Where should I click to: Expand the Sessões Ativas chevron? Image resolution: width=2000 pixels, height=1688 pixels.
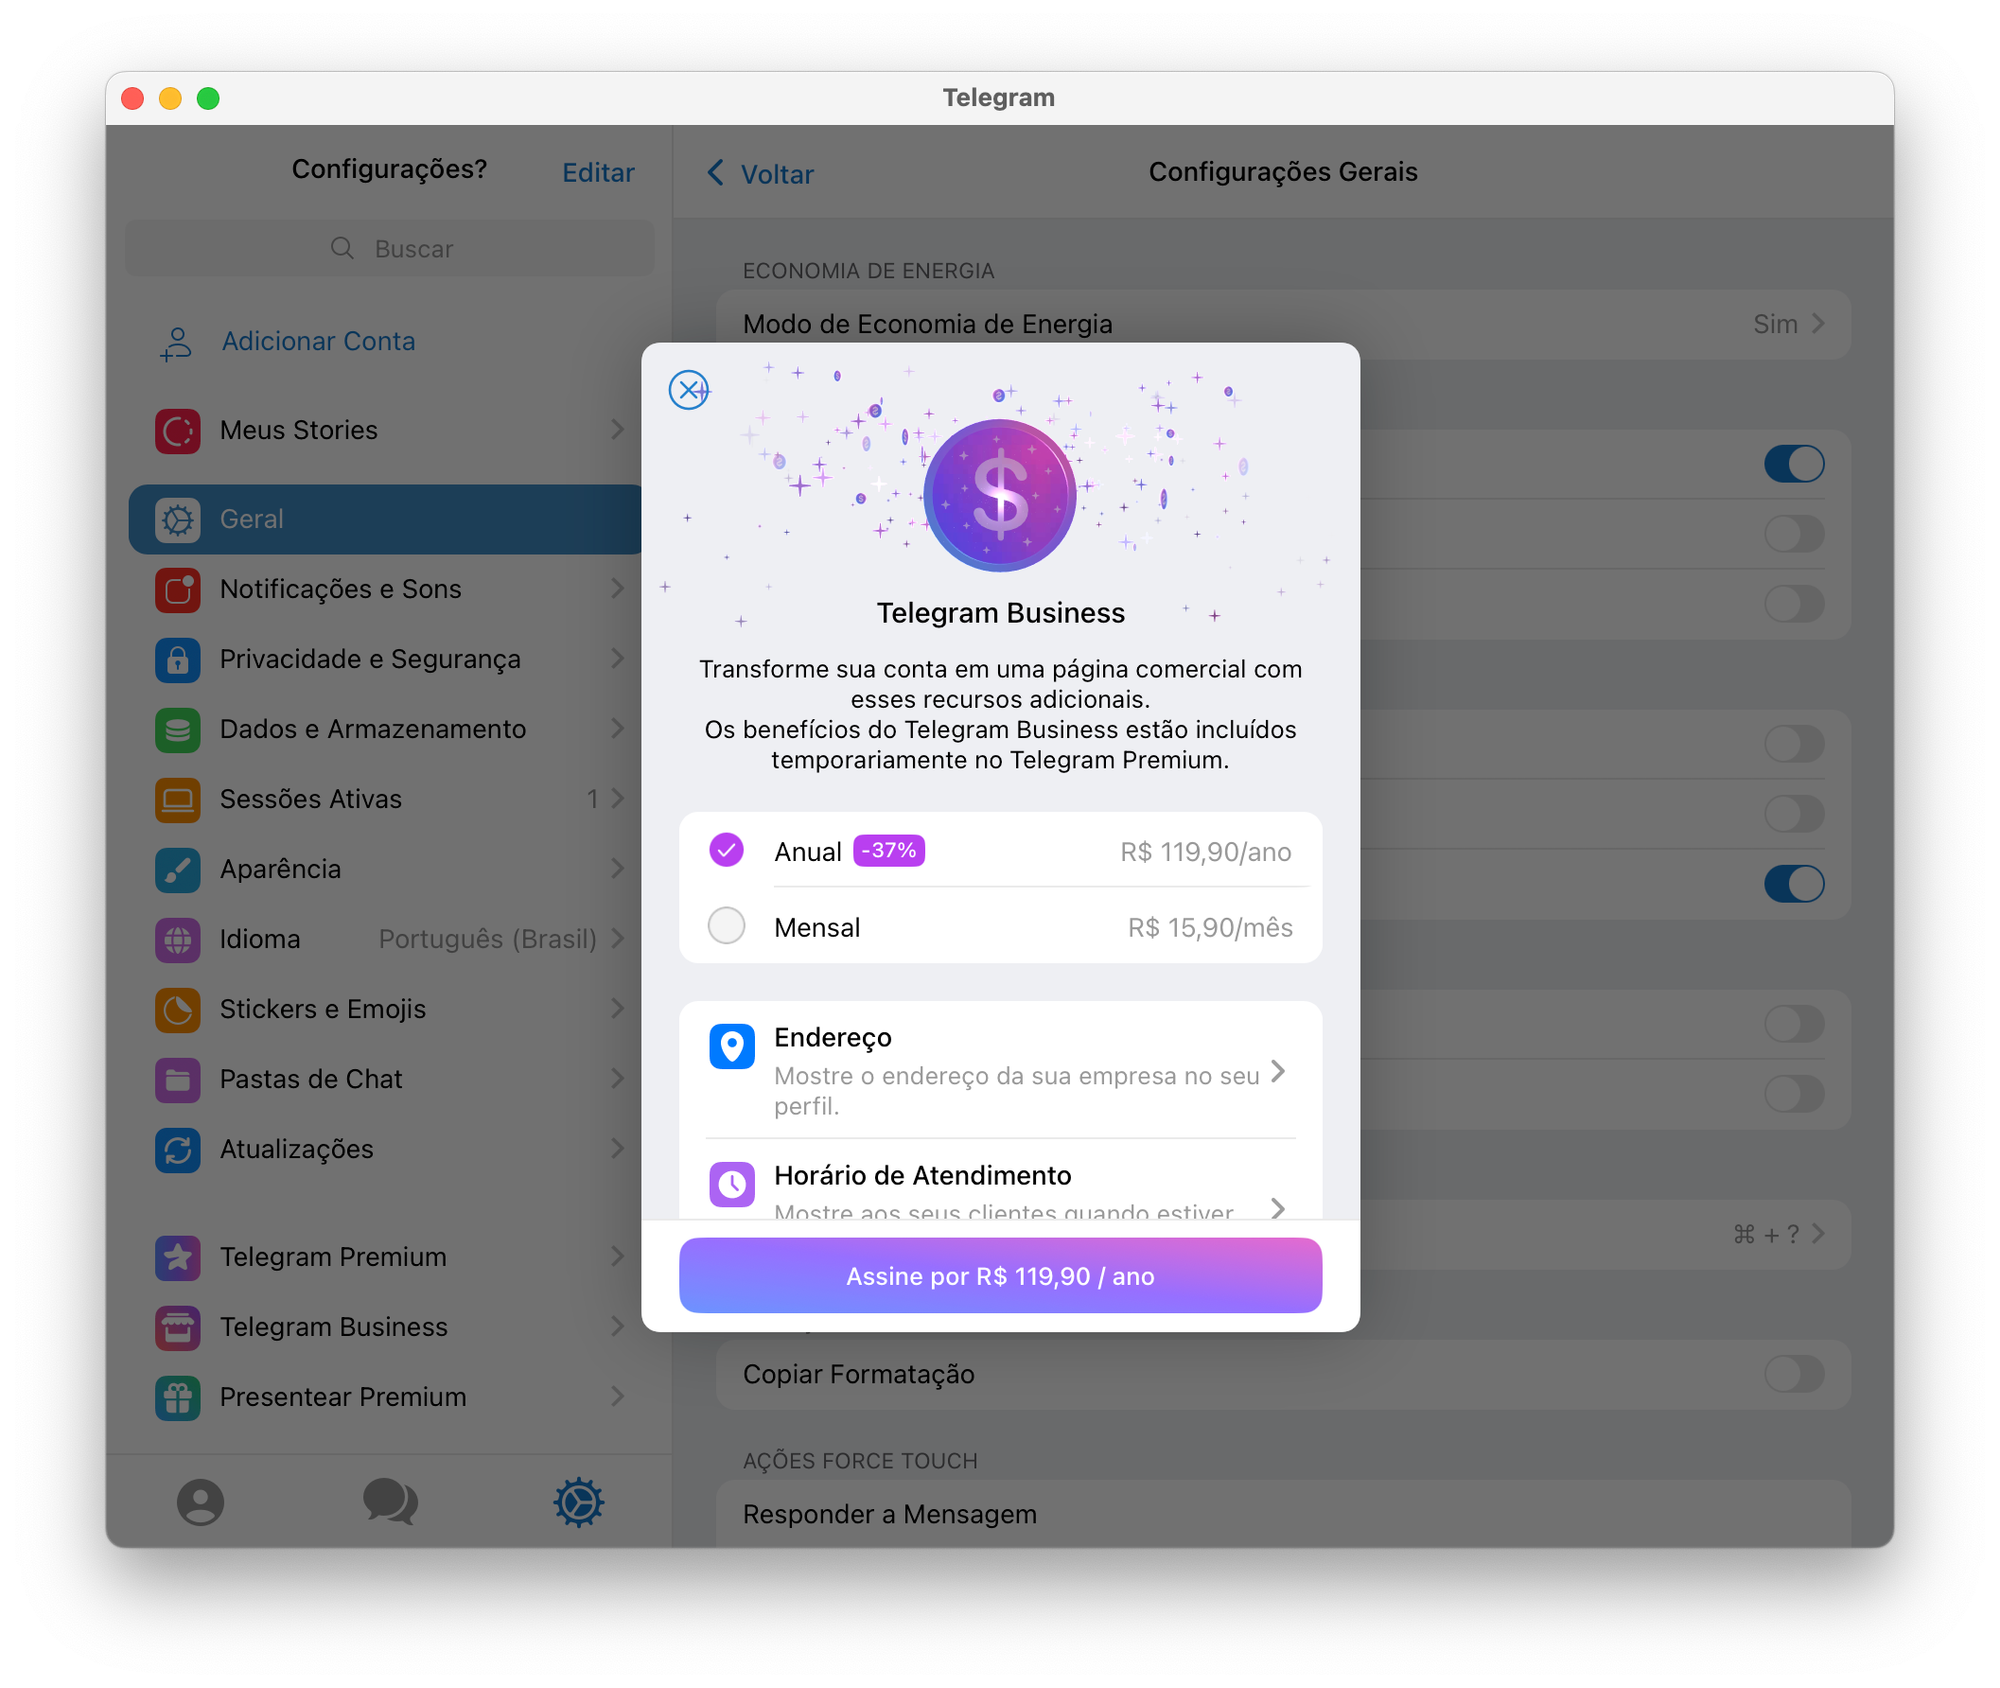[617, 799]
